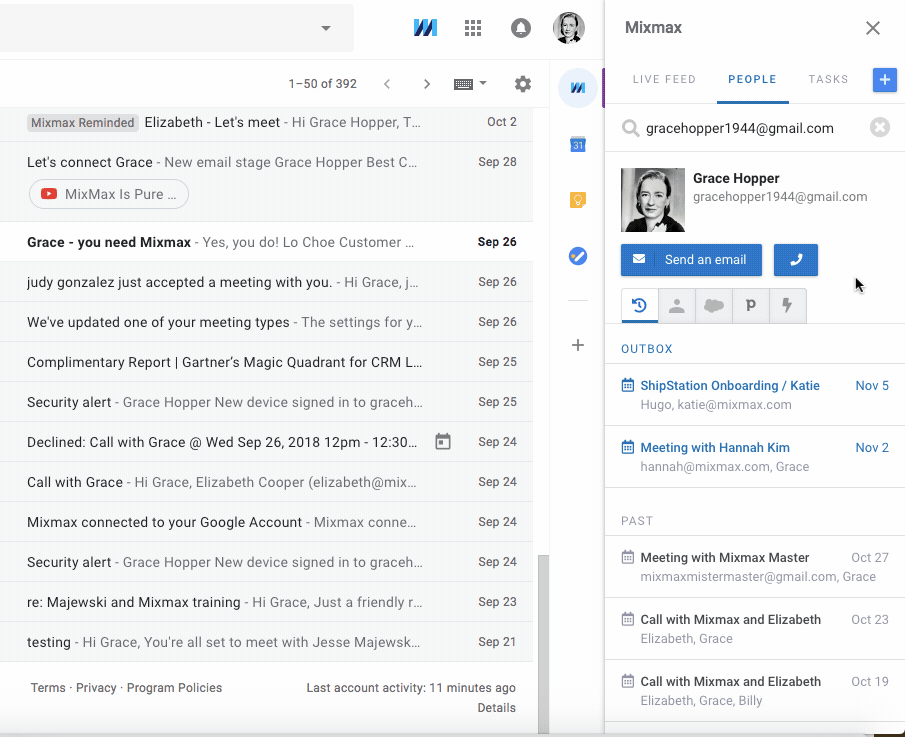
Task: Clear the people search field
Action: [879, 128]
